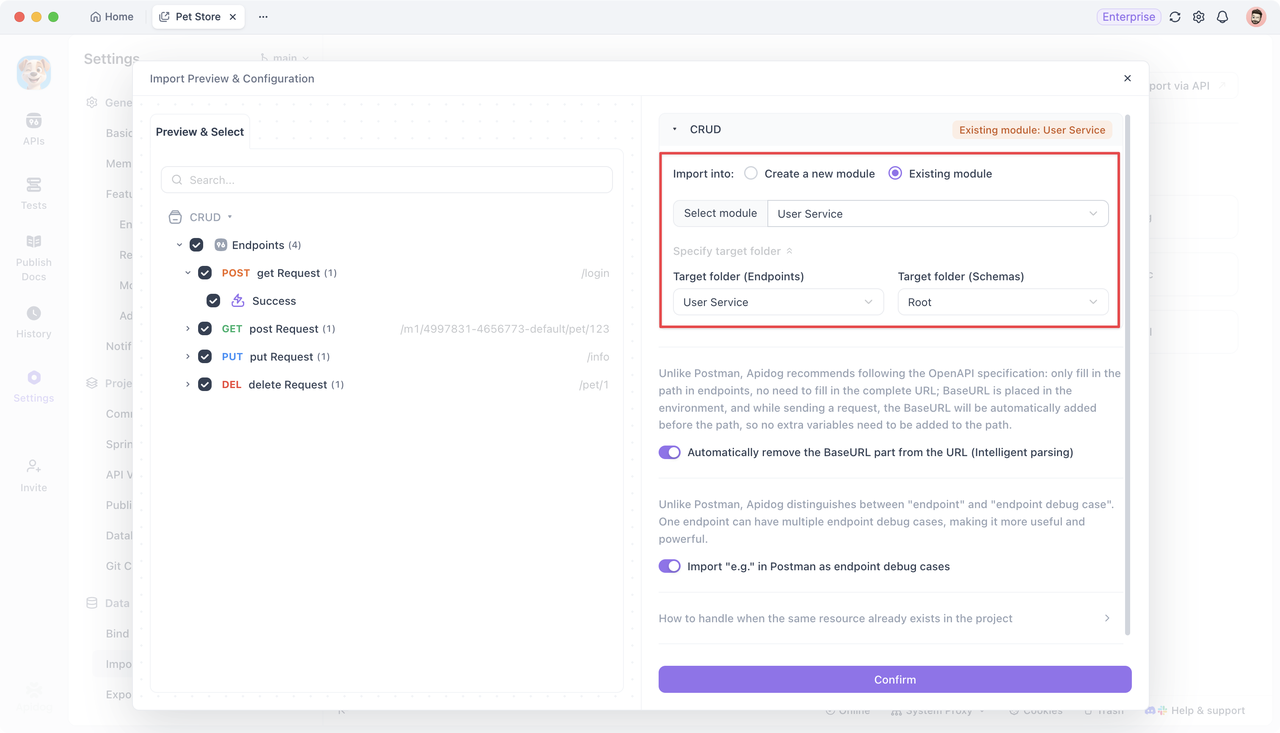Open the APIs panel in the sidebar

pyautogui.click(x=33, y=128)
